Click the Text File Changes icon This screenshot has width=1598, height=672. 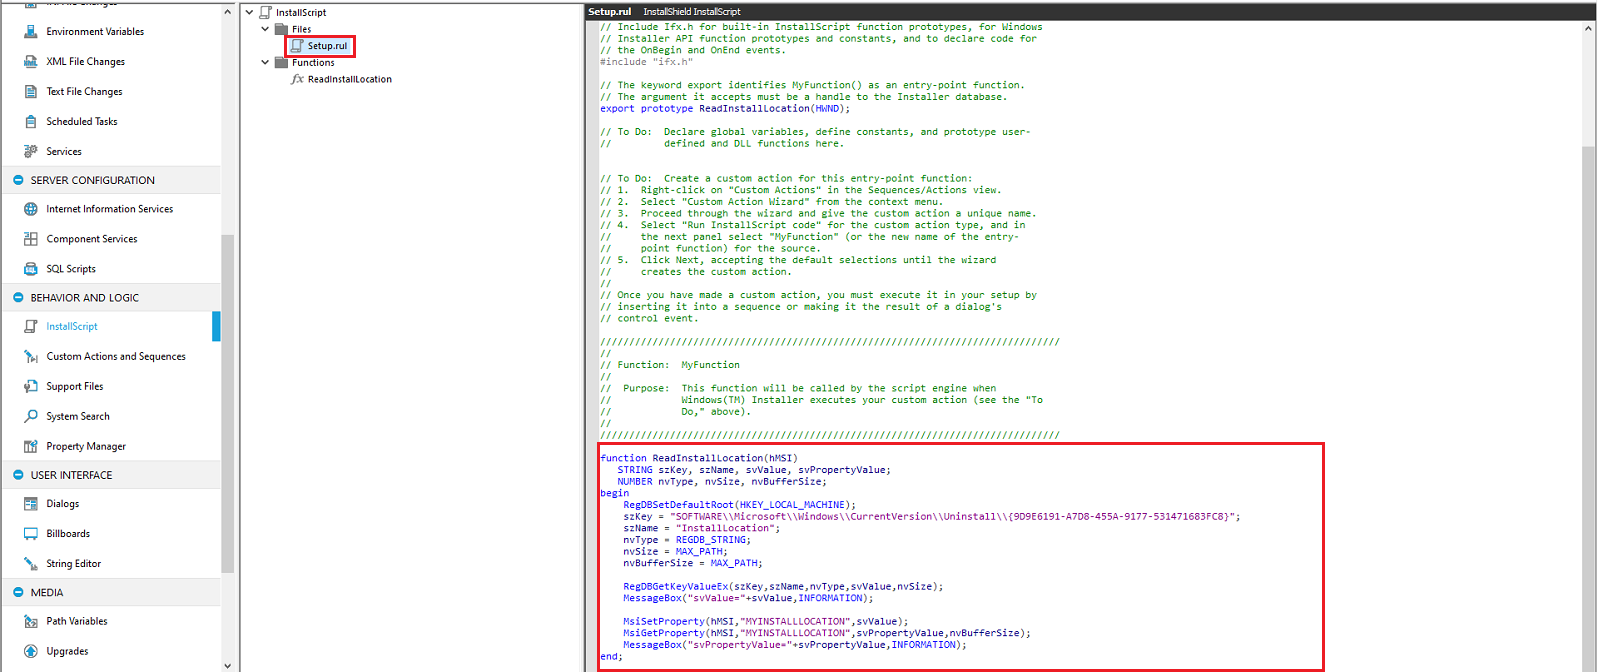pos(30,92)
